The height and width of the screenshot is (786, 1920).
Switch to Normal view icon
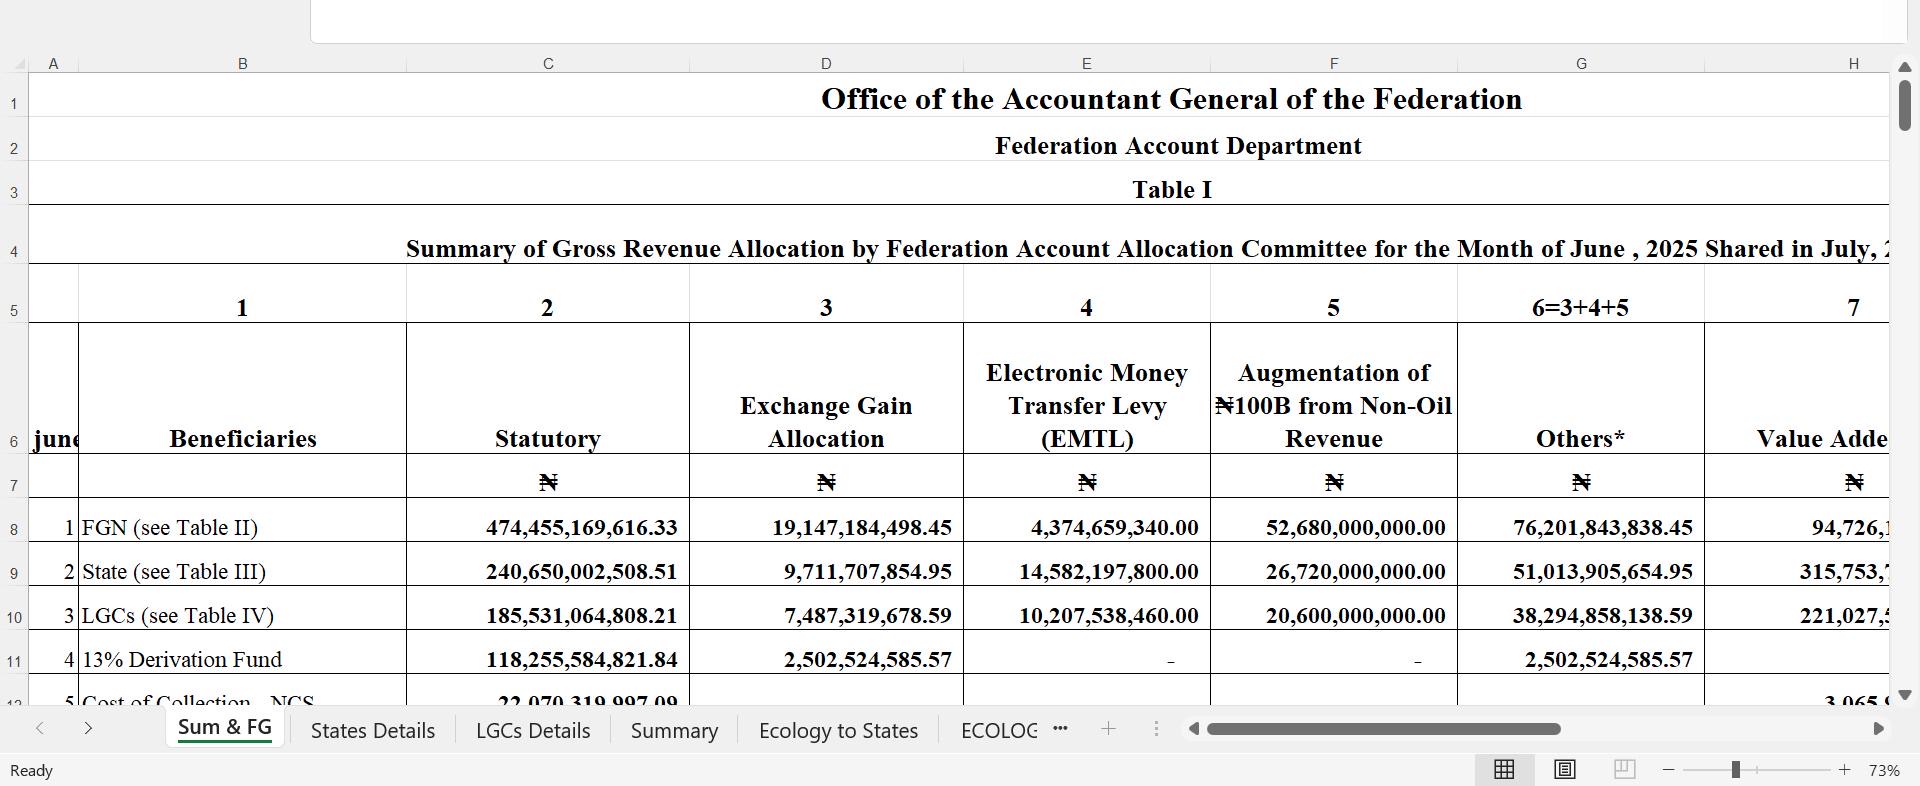tap(1503, 769)
